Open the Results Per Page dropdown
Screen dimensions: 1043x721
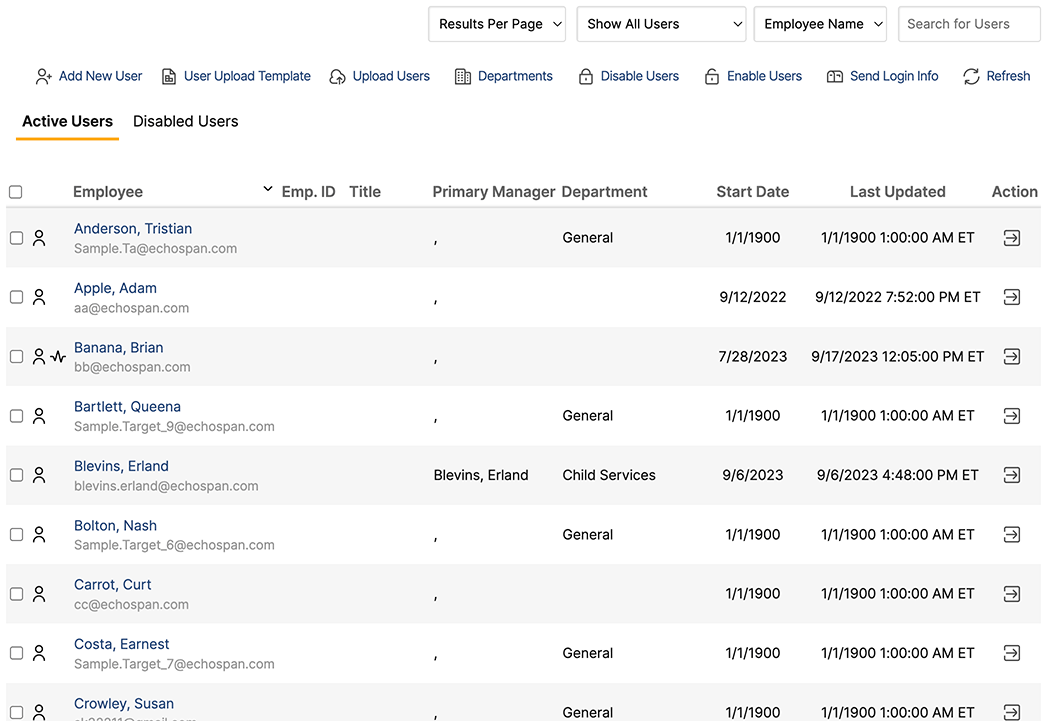point(497,24)
